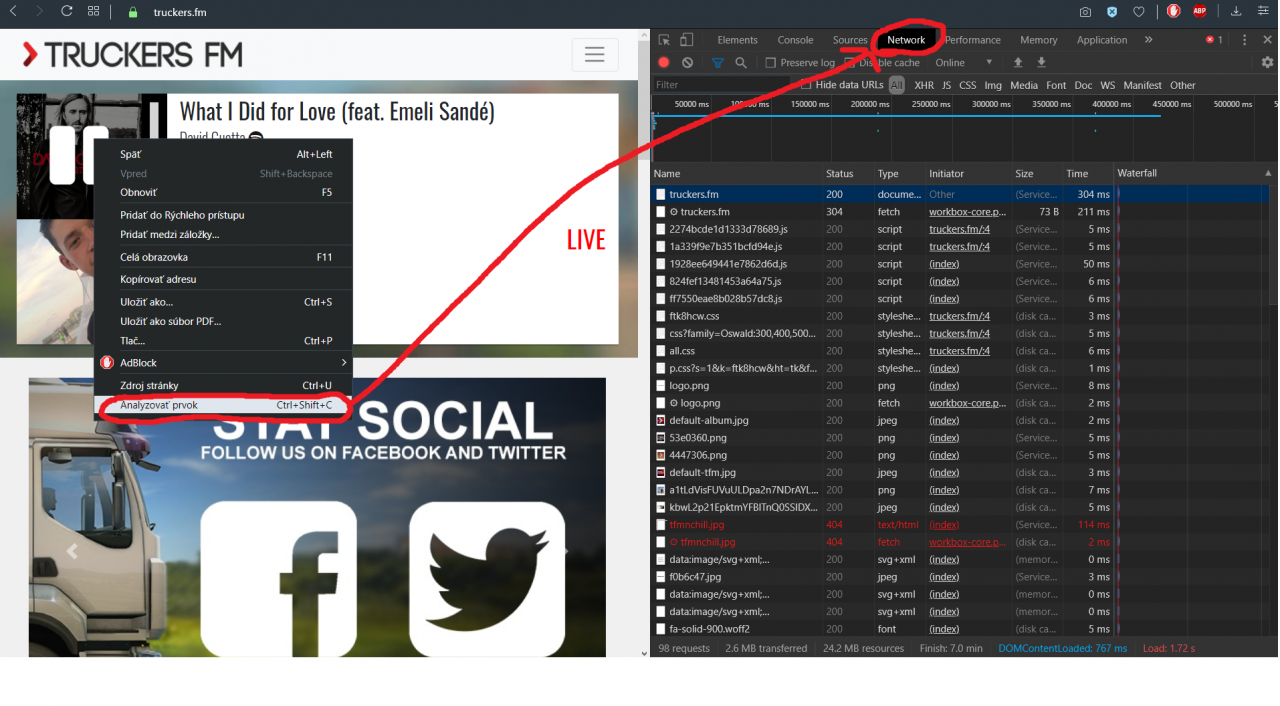This screenshot has height=706, width=1280.
Task: Open search in the Network panel
Action: (x=741, y=62)
